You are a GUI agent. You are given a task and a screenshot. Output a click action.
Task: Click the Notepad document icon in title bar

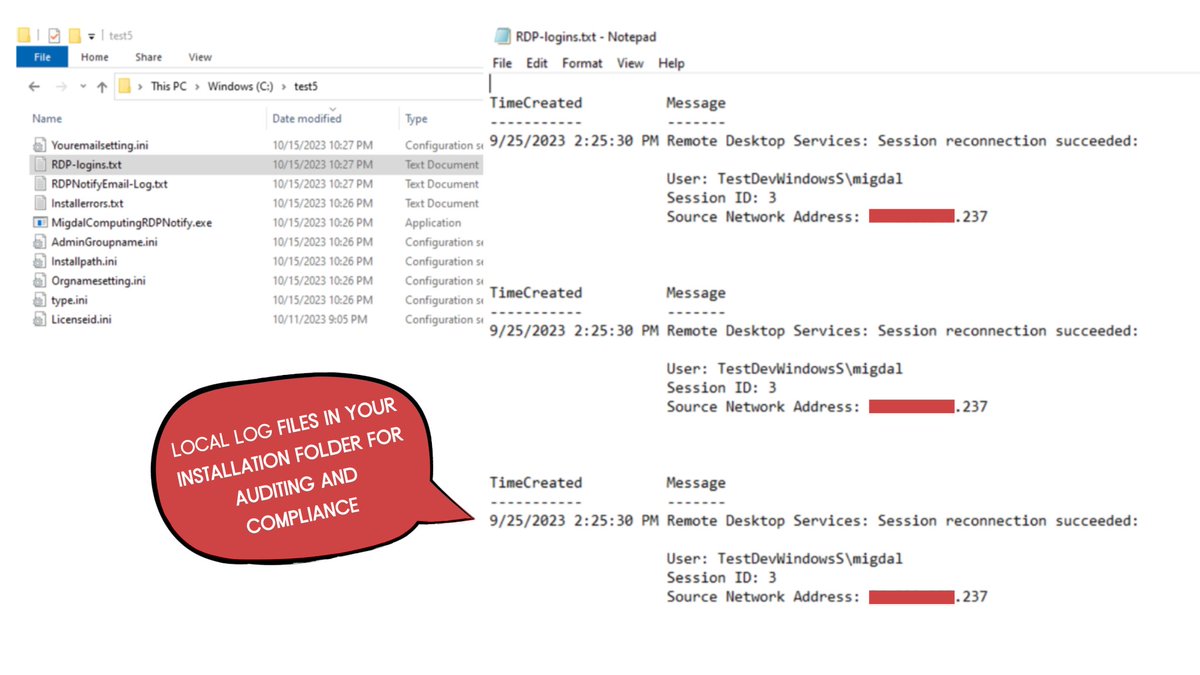point(504,37)
